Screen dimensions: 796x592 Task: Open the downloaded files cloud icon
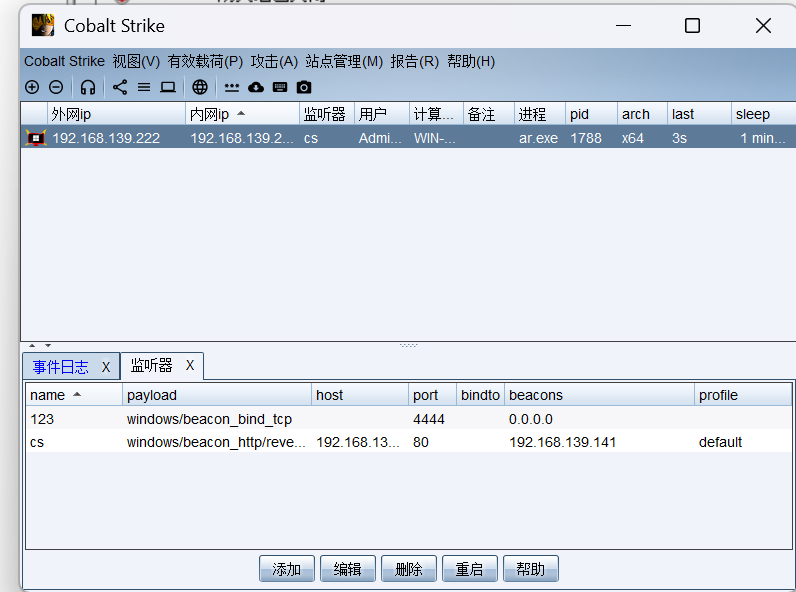click(x=256, y=87)
